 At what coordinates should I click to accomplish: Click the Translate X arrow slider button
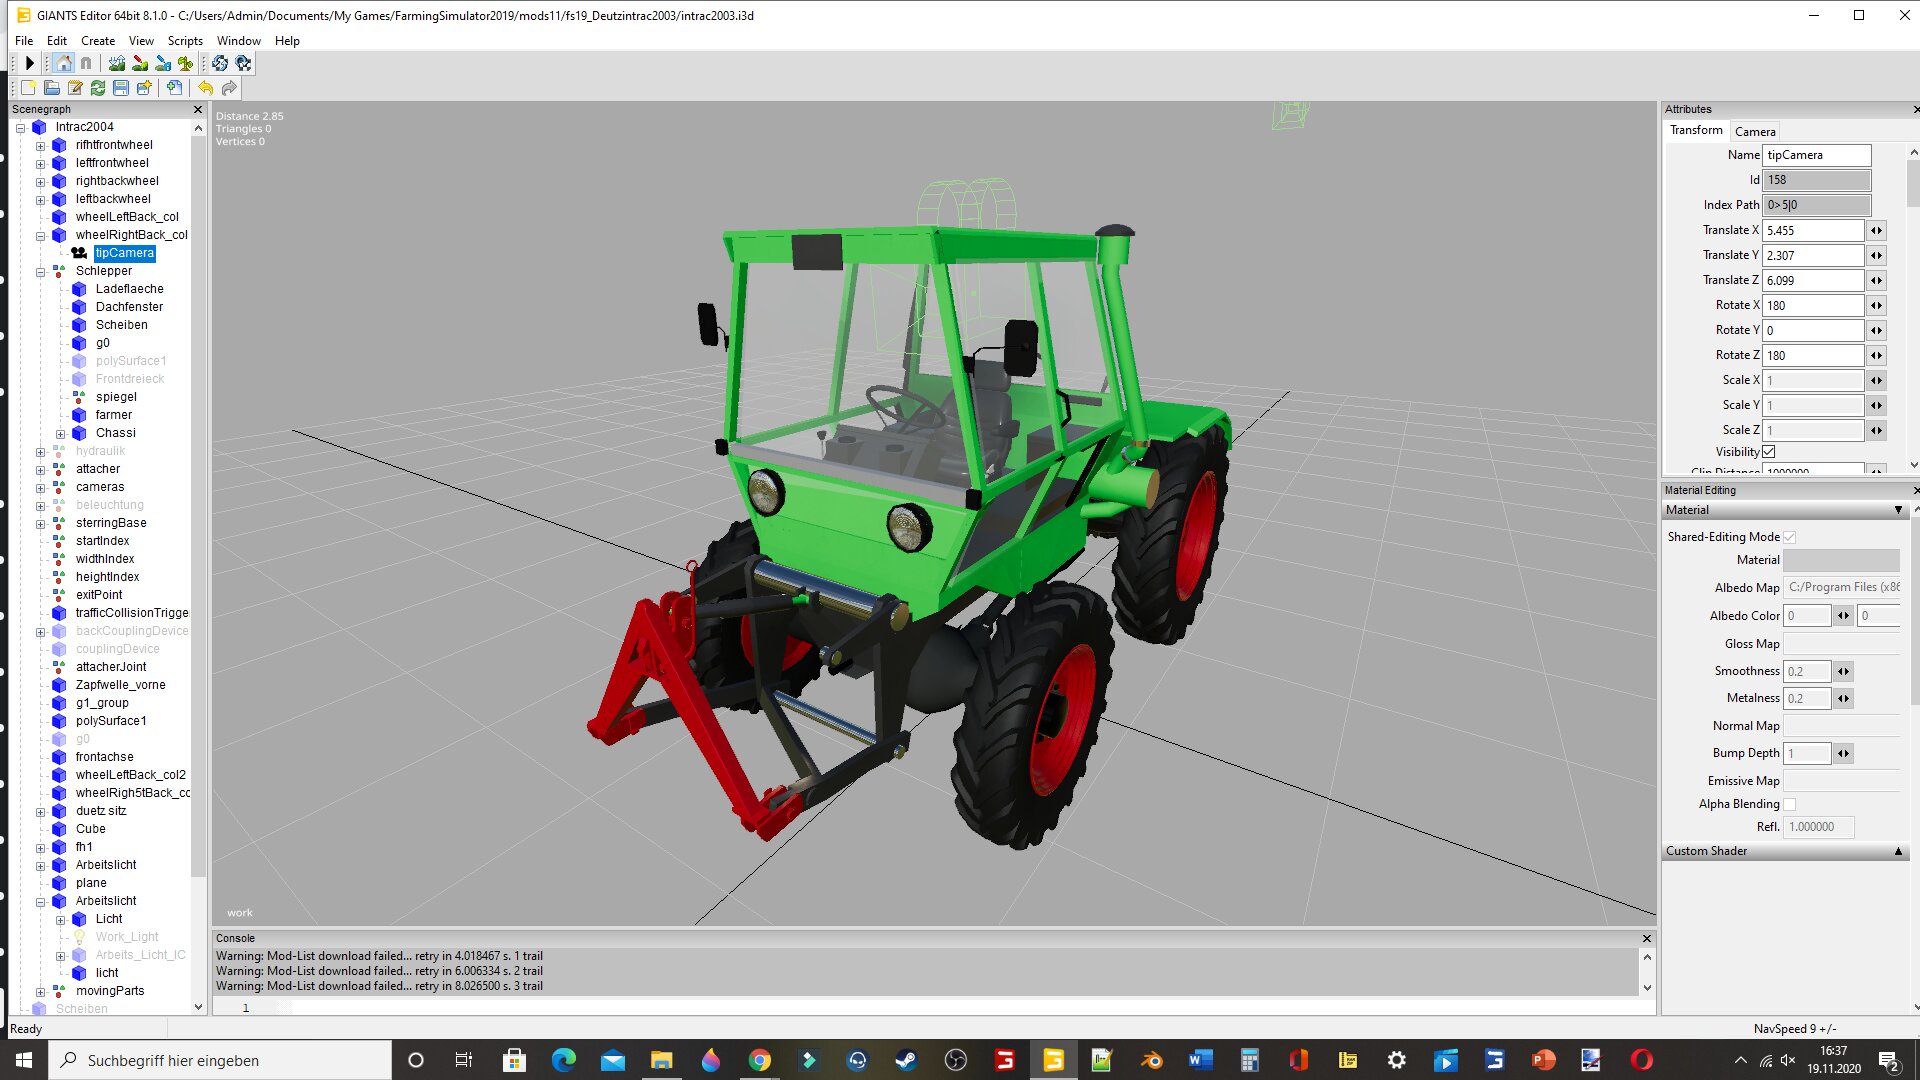click(1876, 230)
